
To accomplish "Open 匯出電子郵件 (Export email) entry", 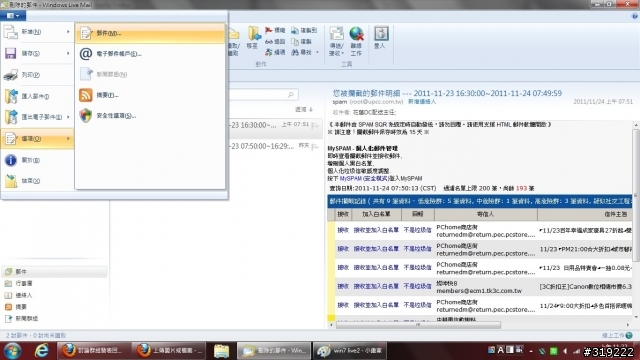I will pos(37,117).
